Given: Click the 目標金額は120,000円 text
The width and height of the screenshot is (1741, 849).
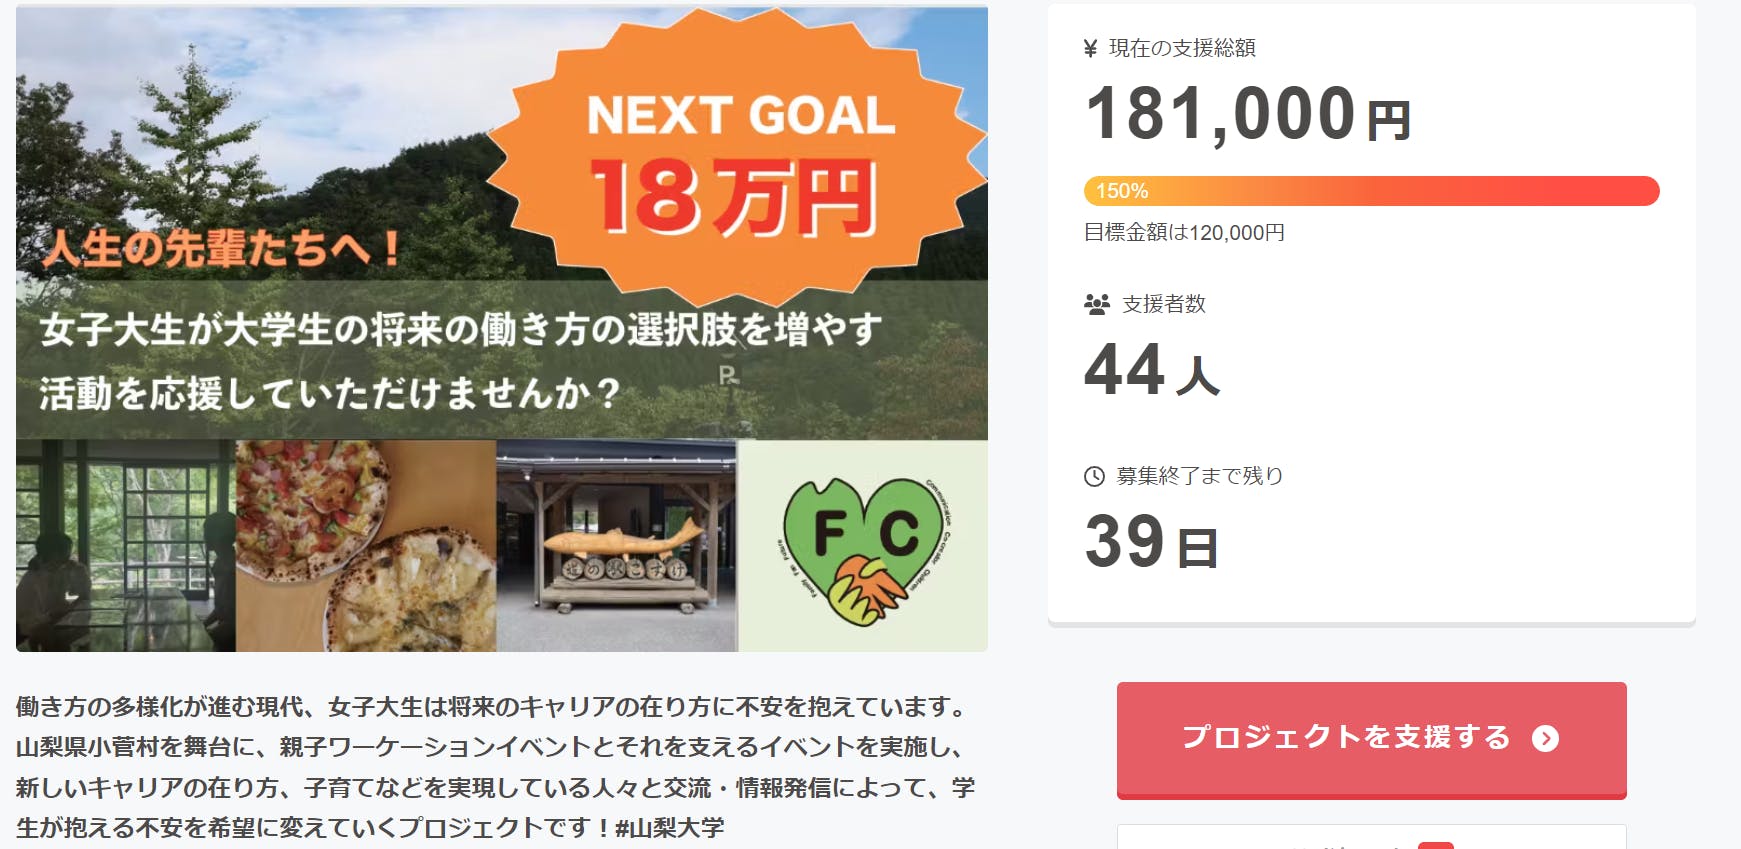Looking at the screenshot, I should 1185,233.
